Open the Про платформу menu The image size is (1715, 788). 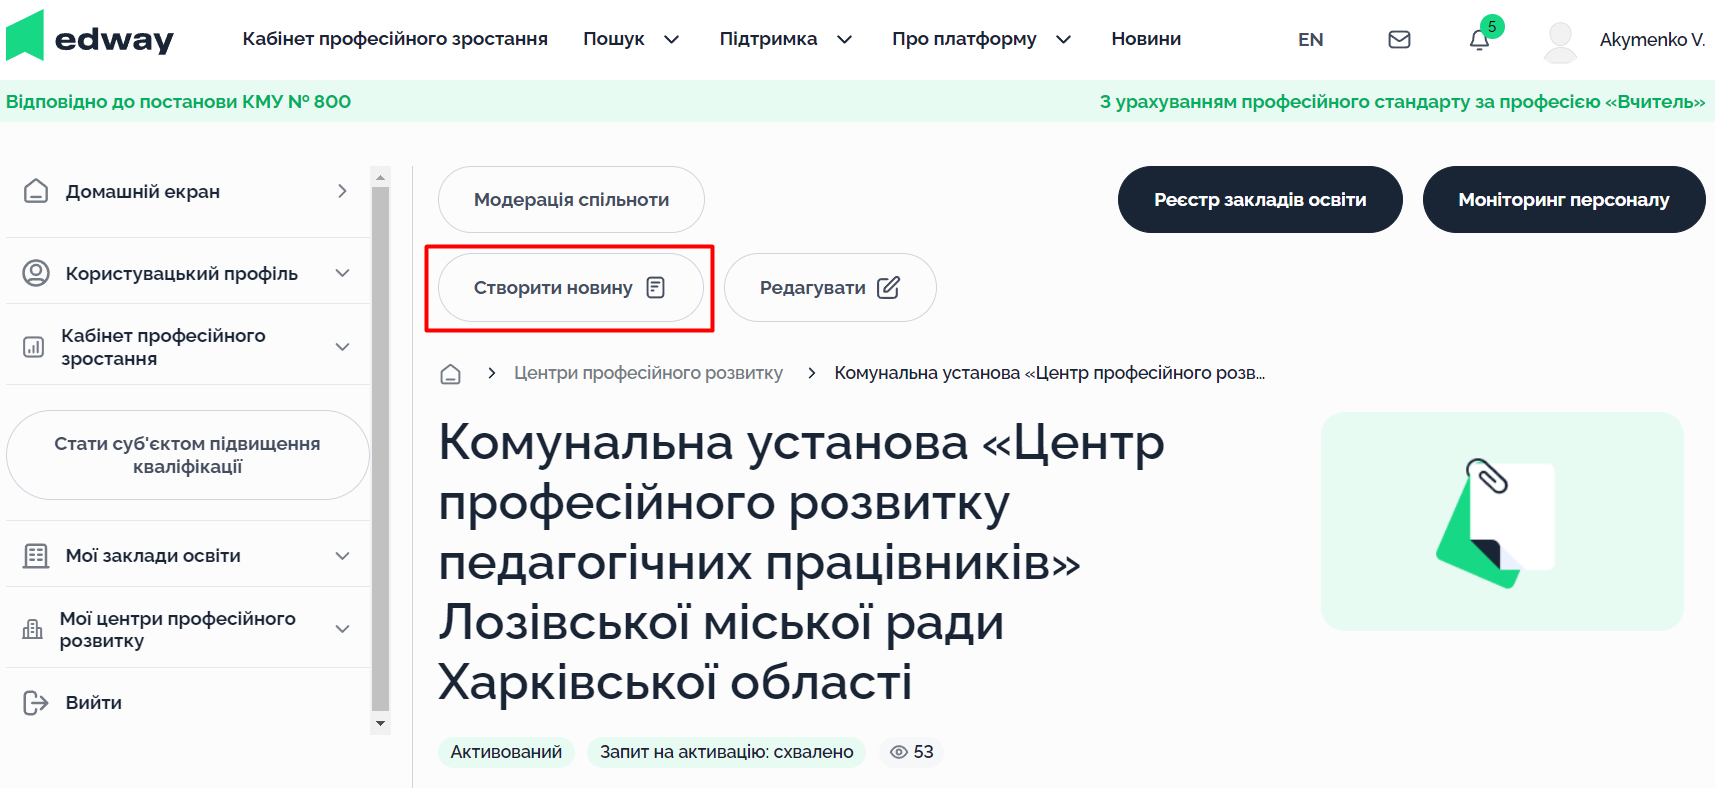(964, 39)
